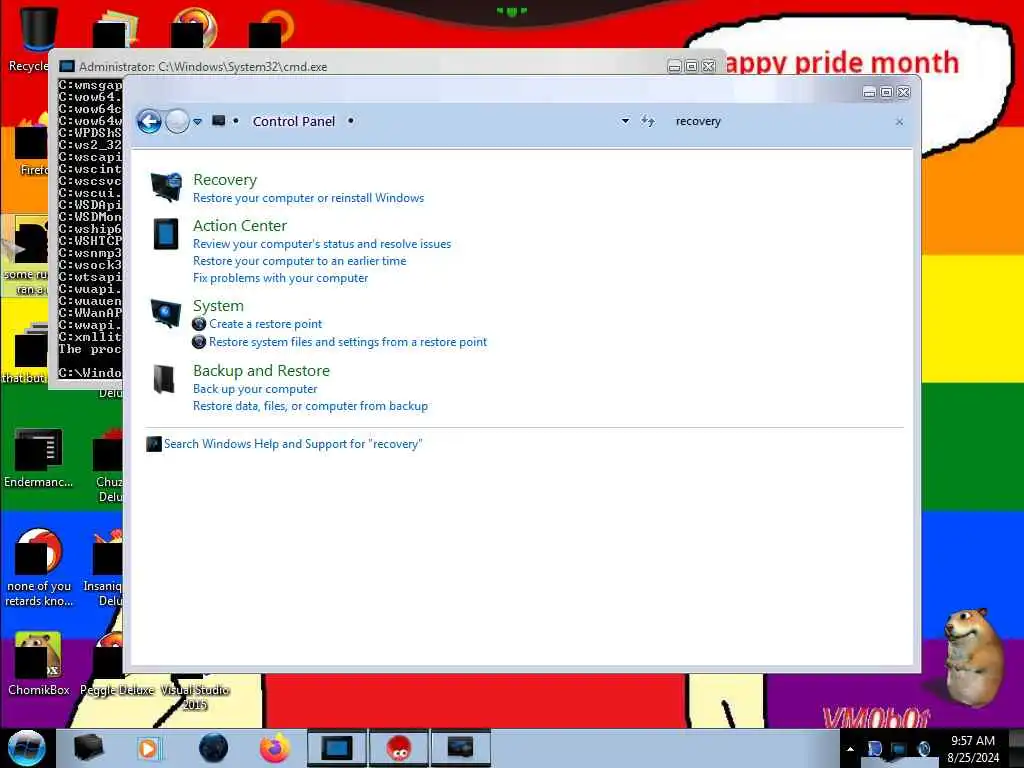
Task: Click the help icon beside Search Windows Help
Action: (154, 444)
